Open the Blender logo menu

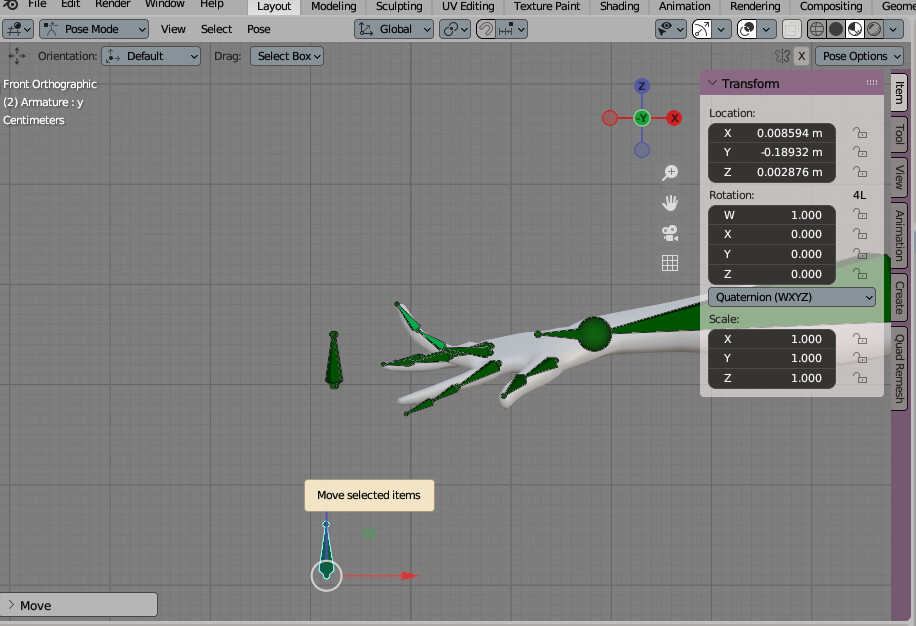pyautogui.click(x=11, y=4)
